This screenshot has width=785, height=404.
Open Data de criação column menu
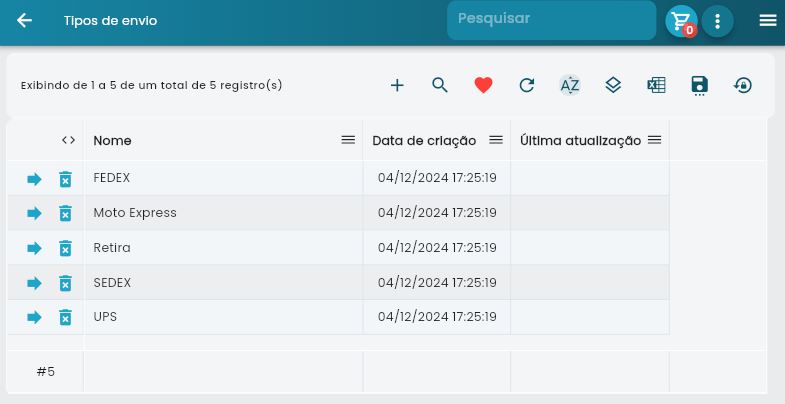point(495,140)
